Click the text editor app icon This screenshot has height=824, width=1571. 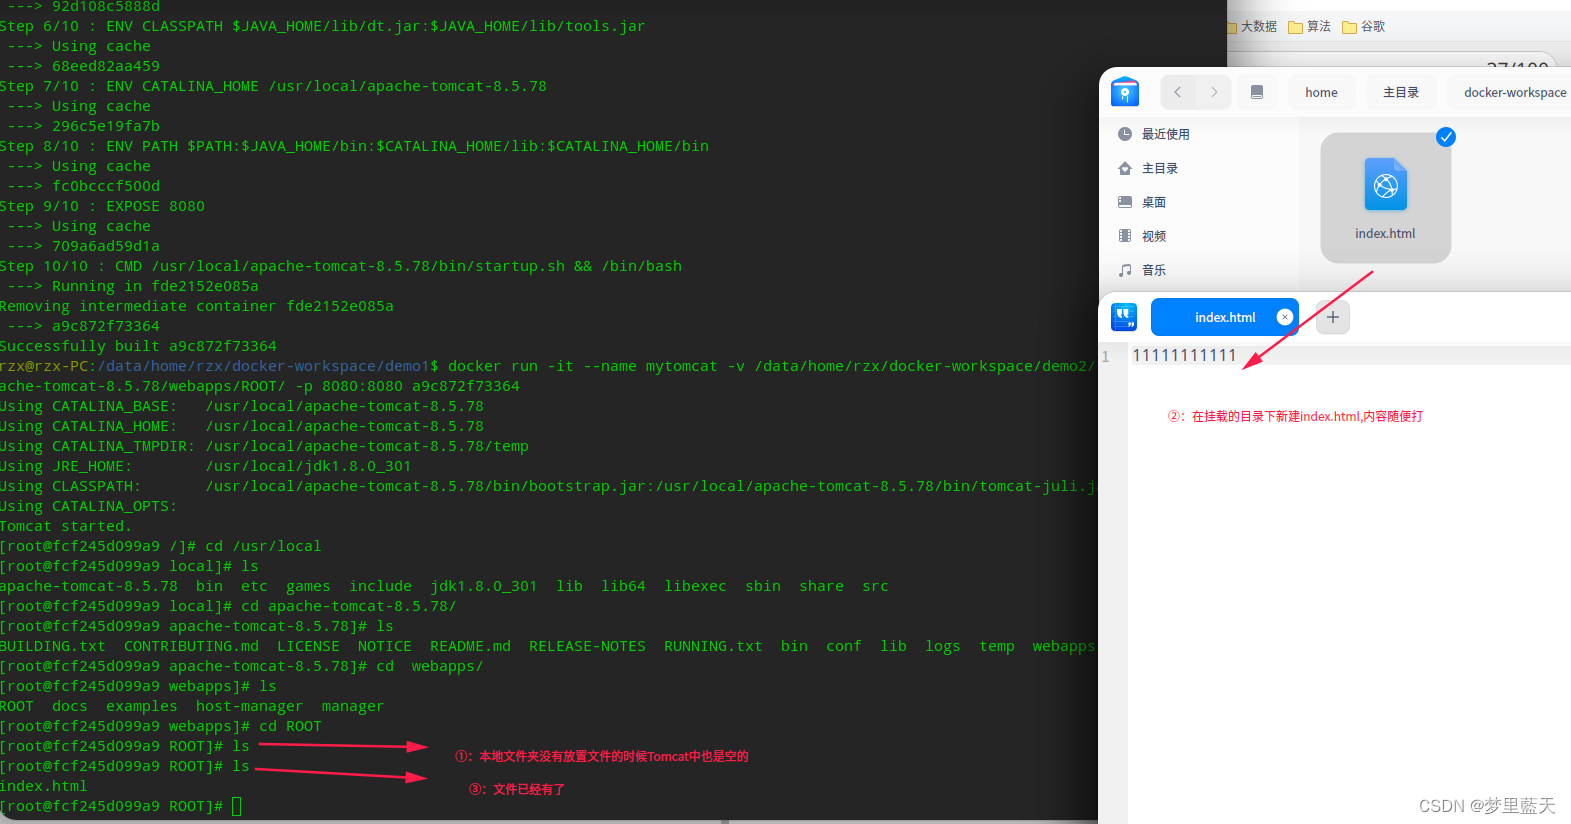1125,317
